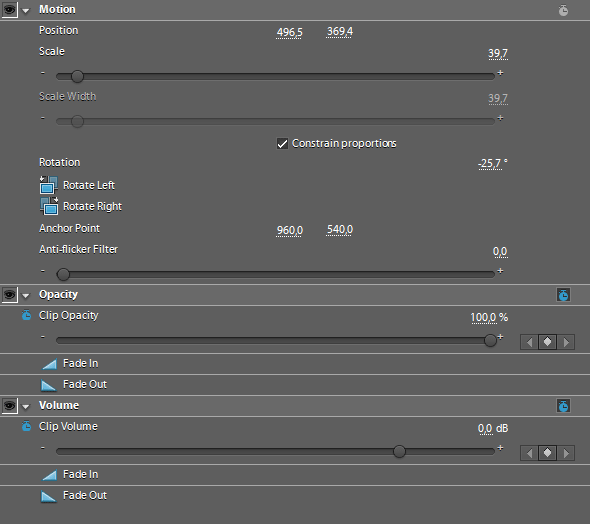Click Anchor Point X value 960,0
Image resolution: width=590 pixels, height=524 pixels.
tap(289, 230)
